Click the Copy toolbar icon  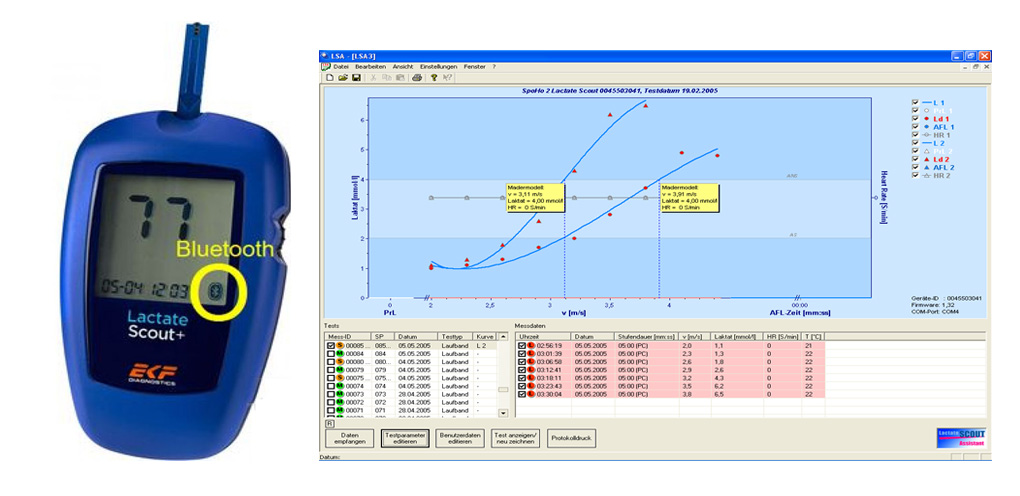(x=386, y=77)
